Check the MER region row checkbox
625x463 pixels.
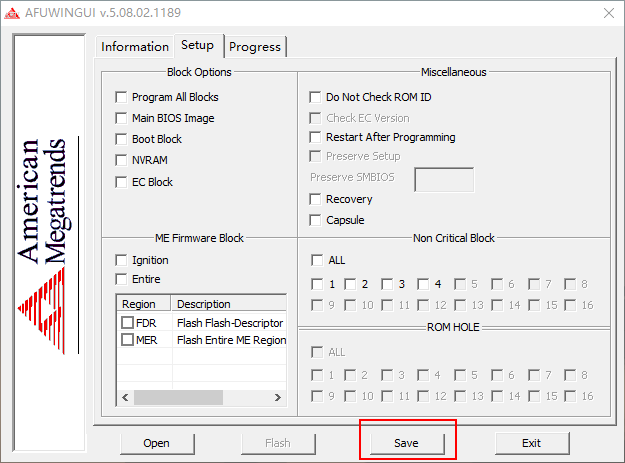[x=128, y=340]
